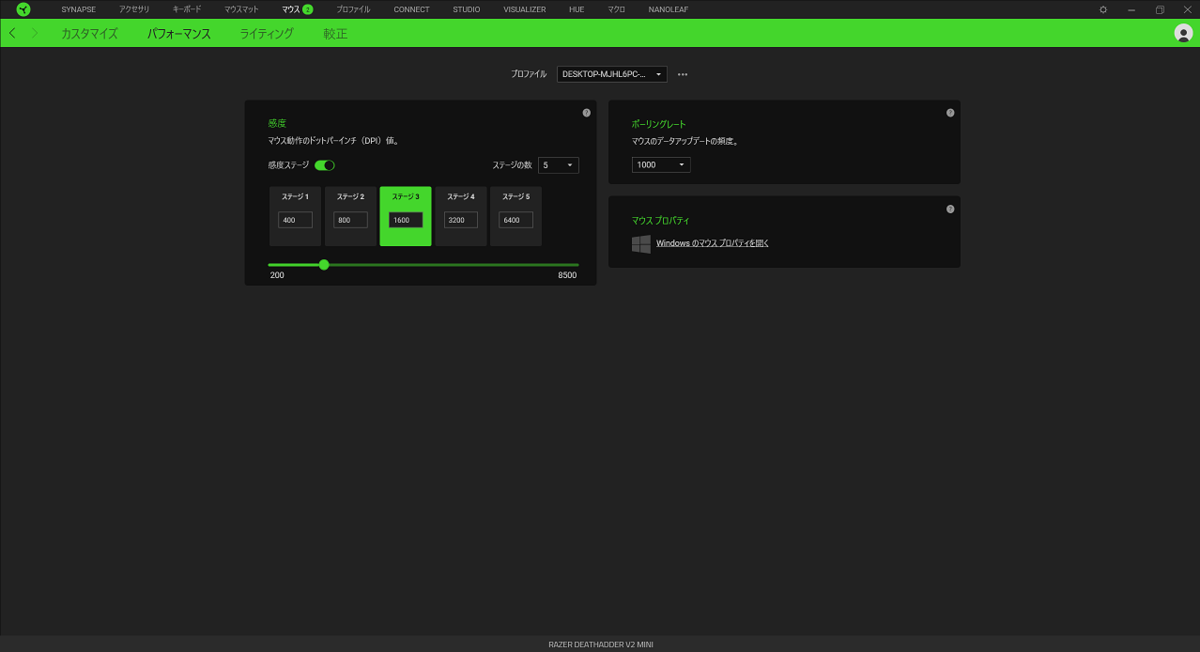Open the VISUALIZER tab
Screen dimensions: 1200x652
[525, 9]
